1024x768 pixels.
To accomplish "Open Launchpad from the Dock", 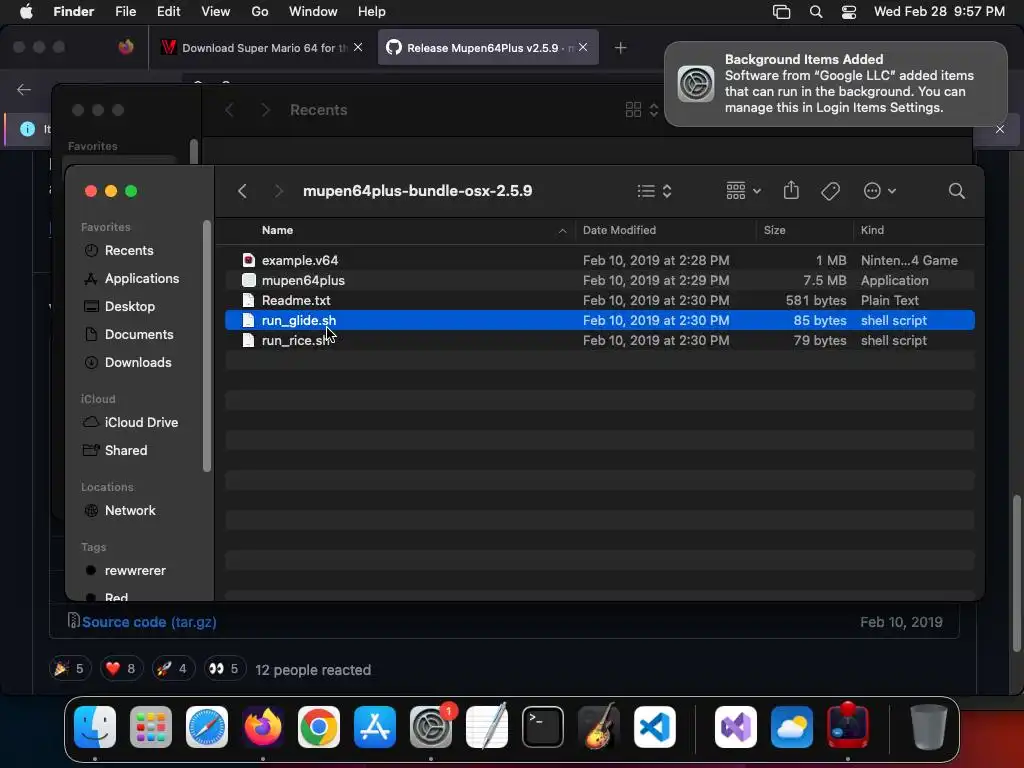I will point(151,727).
